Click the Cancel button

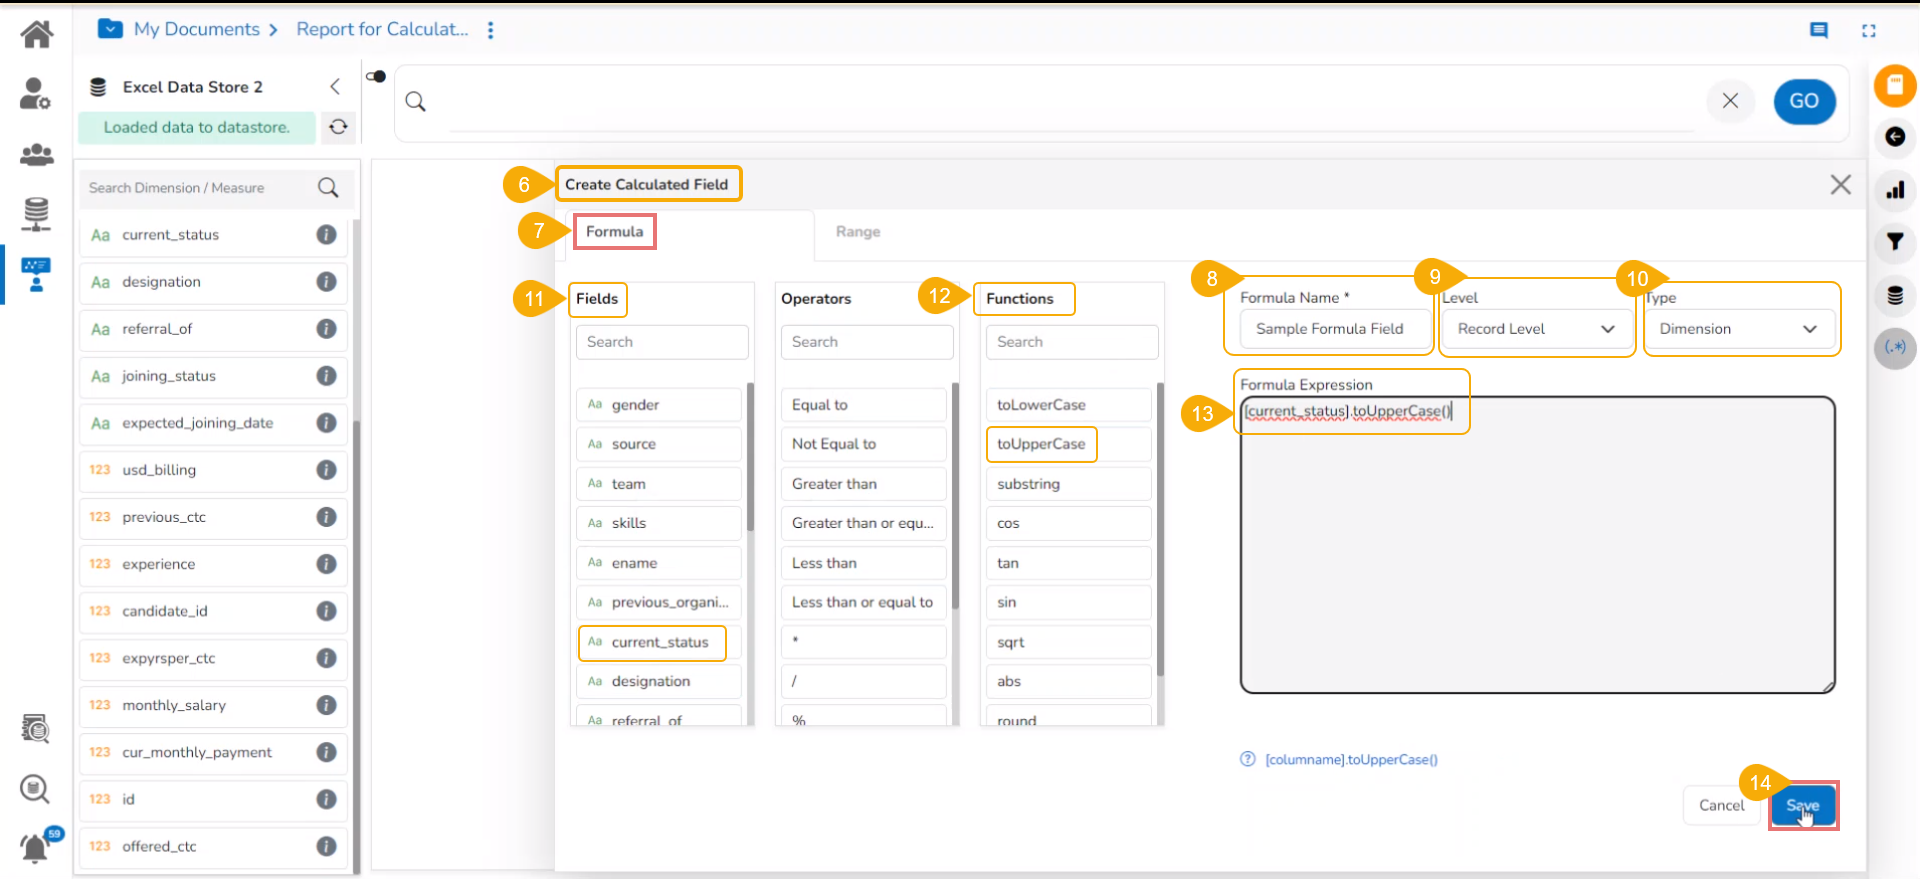[1720, 806]
